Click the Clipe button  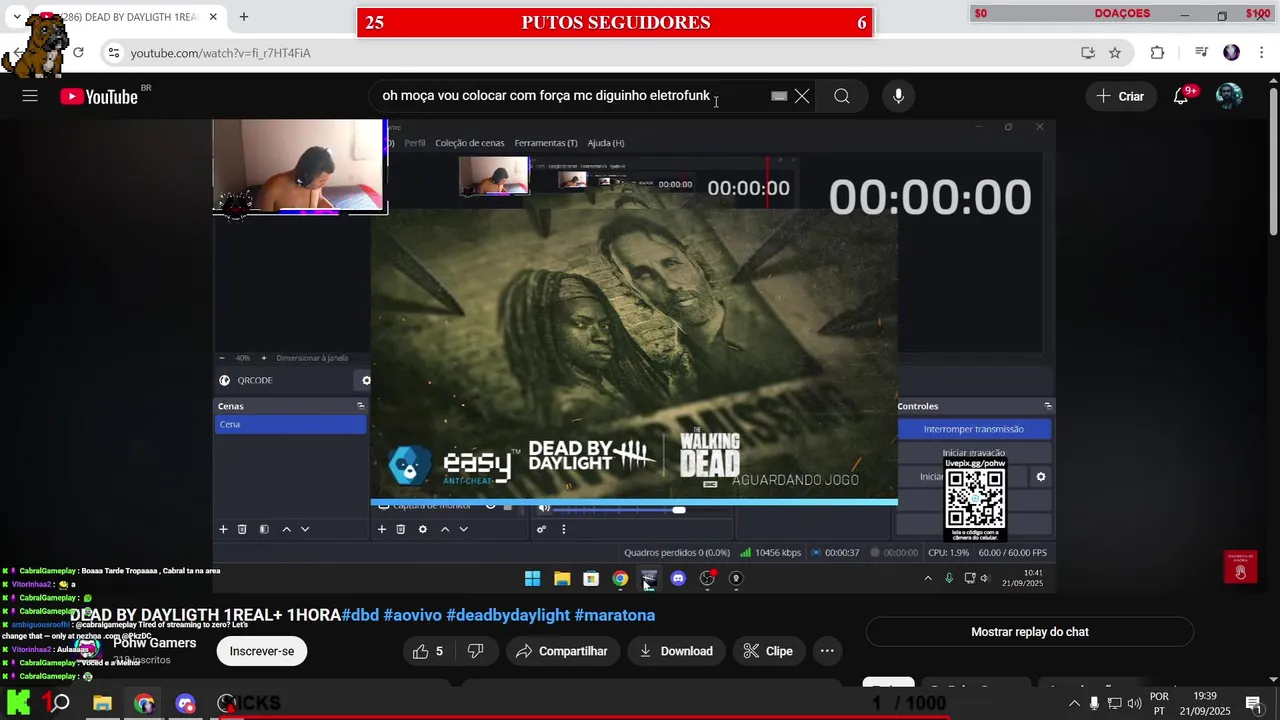768,651
